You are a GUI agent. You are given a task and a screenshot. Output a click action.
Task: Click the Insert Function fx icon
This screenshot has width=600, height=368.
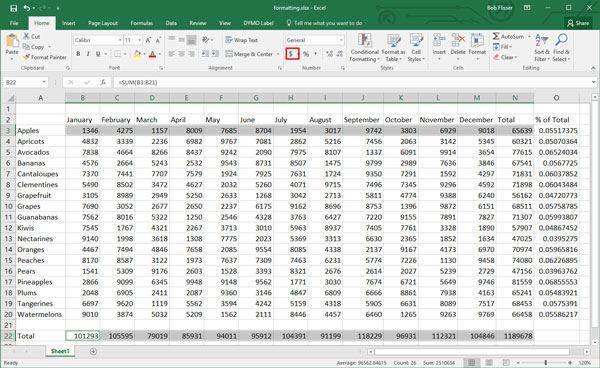(x=103, y=82)
